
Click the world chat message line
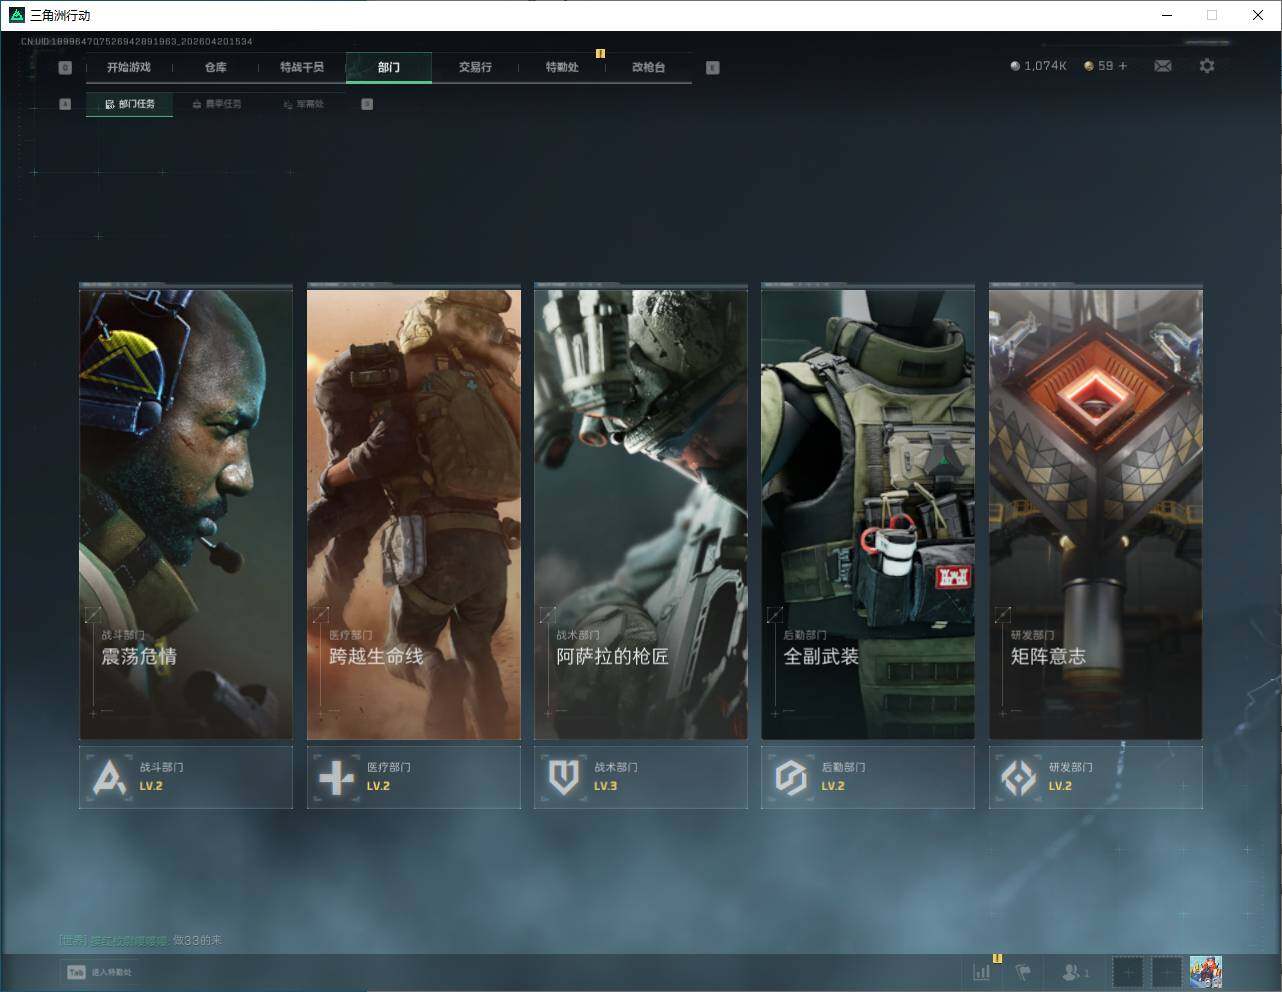click(140, 940)
